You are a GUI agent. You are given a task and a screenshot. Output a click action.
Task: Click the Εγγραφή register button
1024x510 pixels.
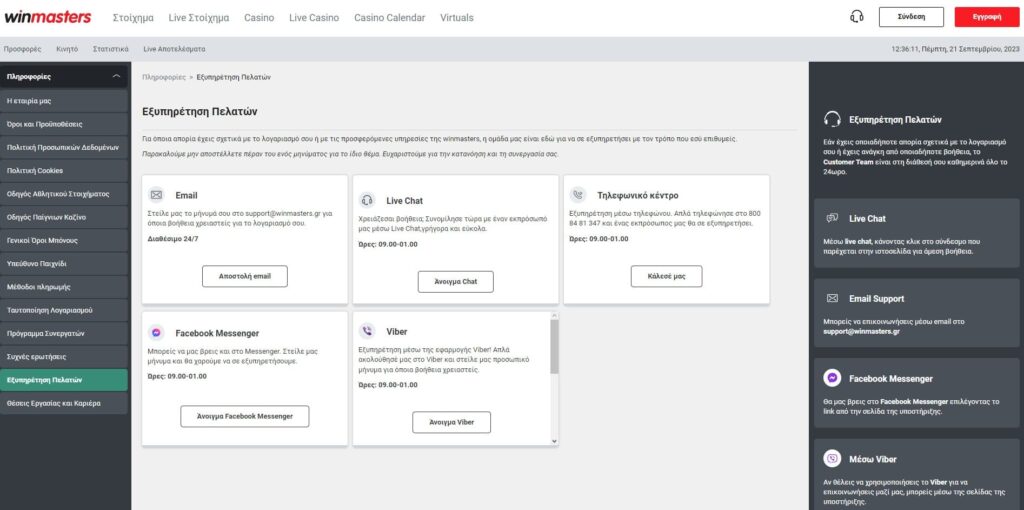pyautogui.click(x=986, y=17)
